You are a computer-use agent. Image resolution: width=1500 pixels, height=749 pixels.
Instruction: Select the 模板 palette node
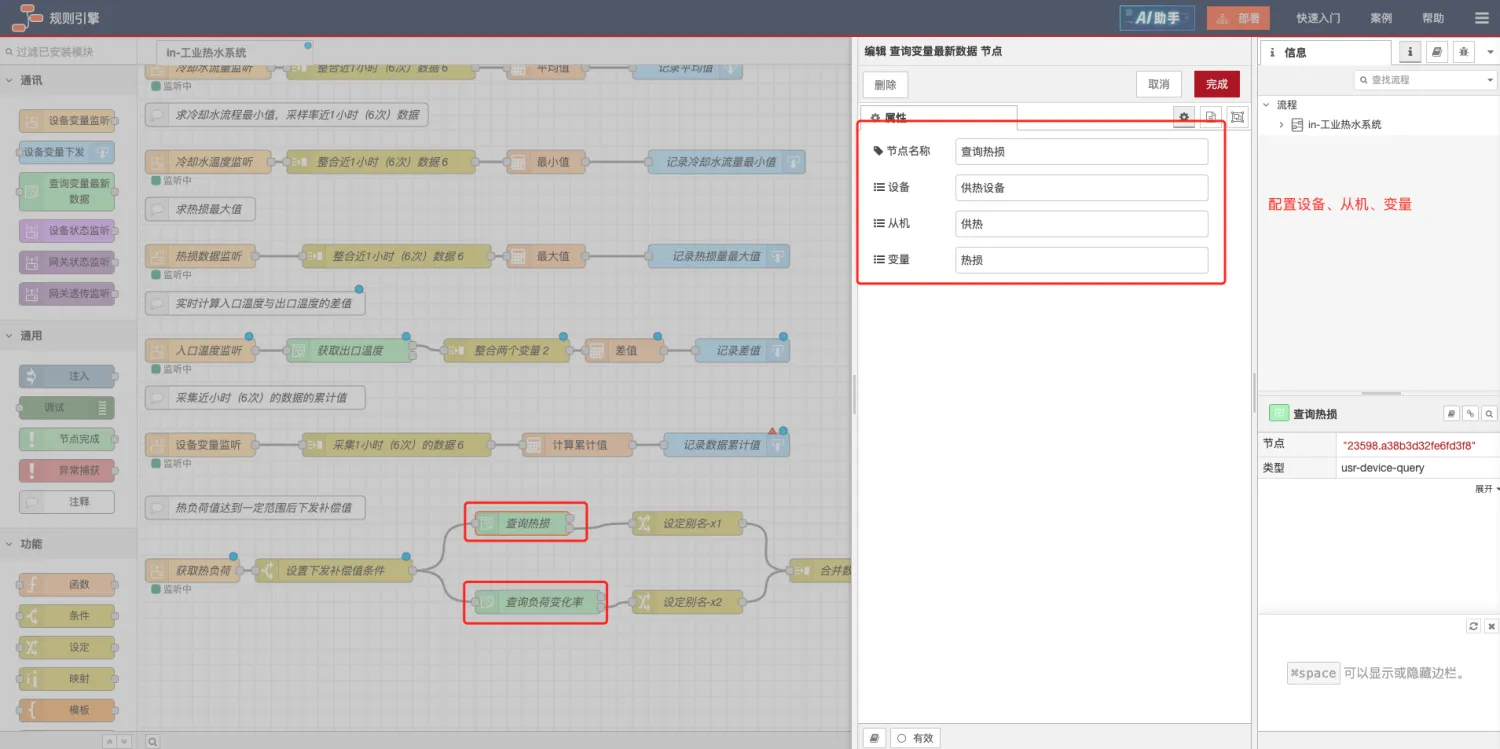click(67, 710)
